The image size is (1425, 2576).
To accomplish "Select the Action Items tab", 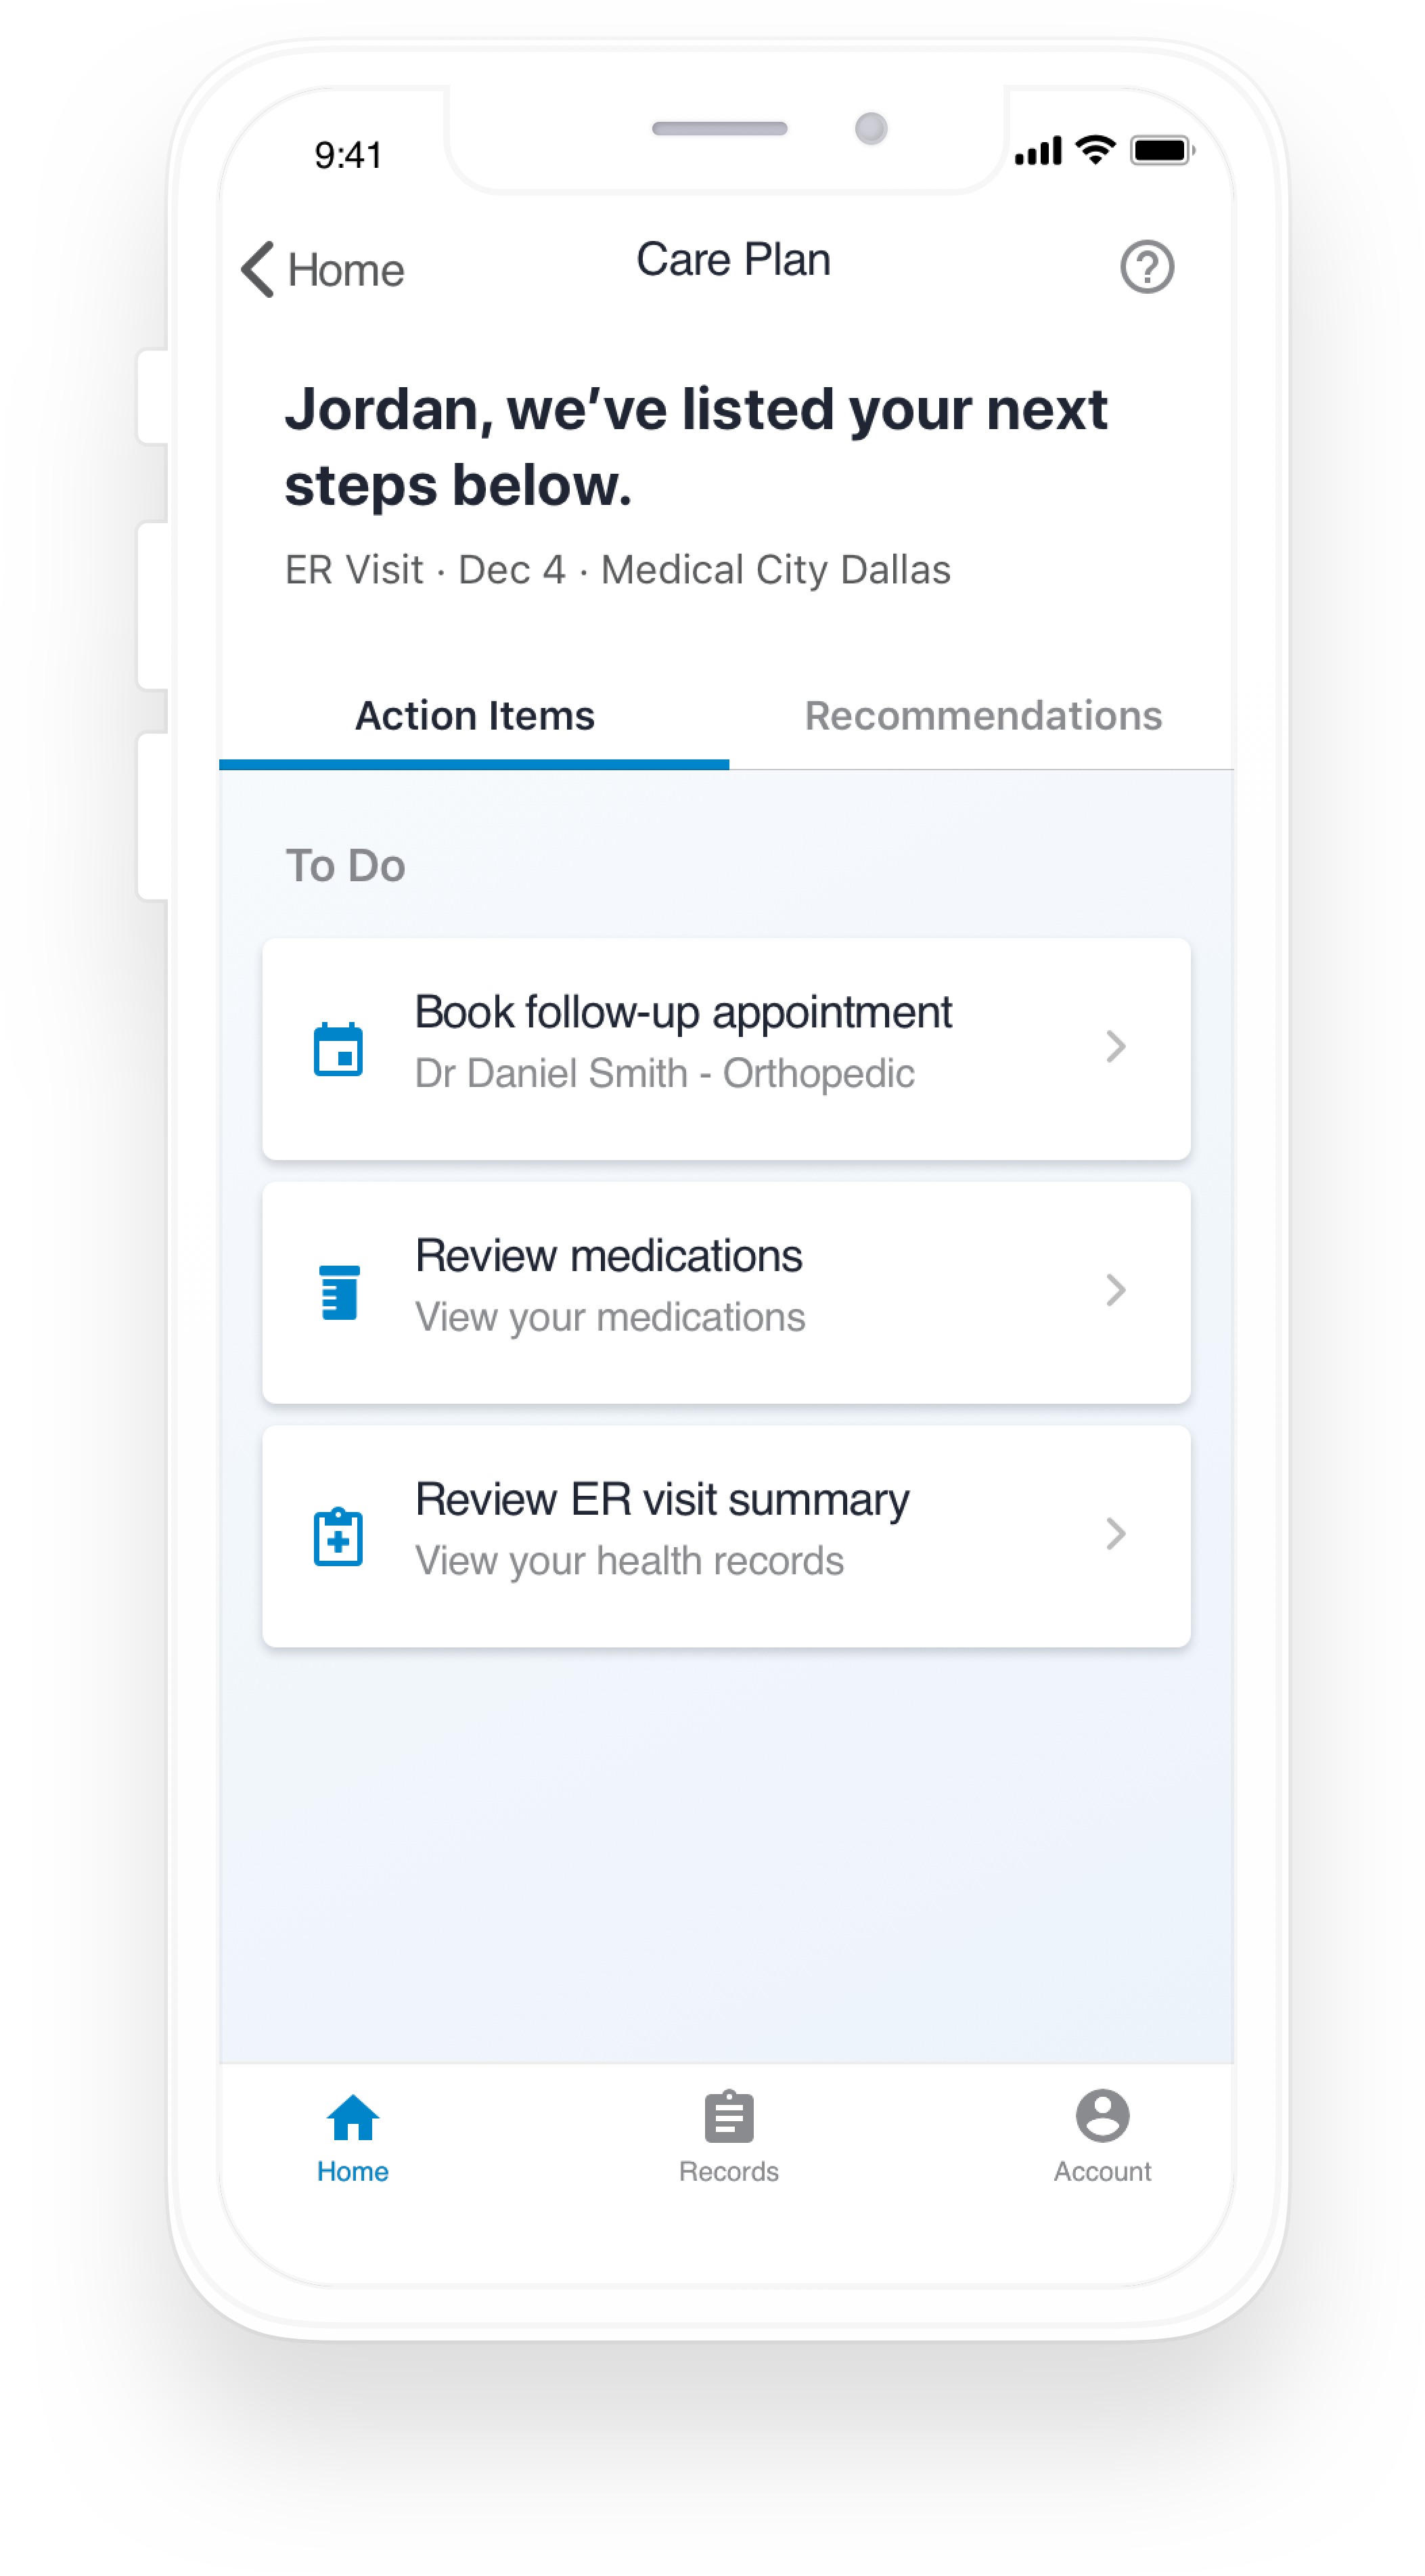I will click(474, 715).
